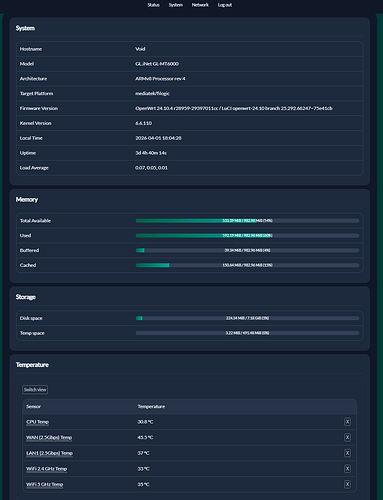Image resolution: width=383 pixels, height=500 pixels.
Task: Click the Model row label
Action: [x=27, y=64]
